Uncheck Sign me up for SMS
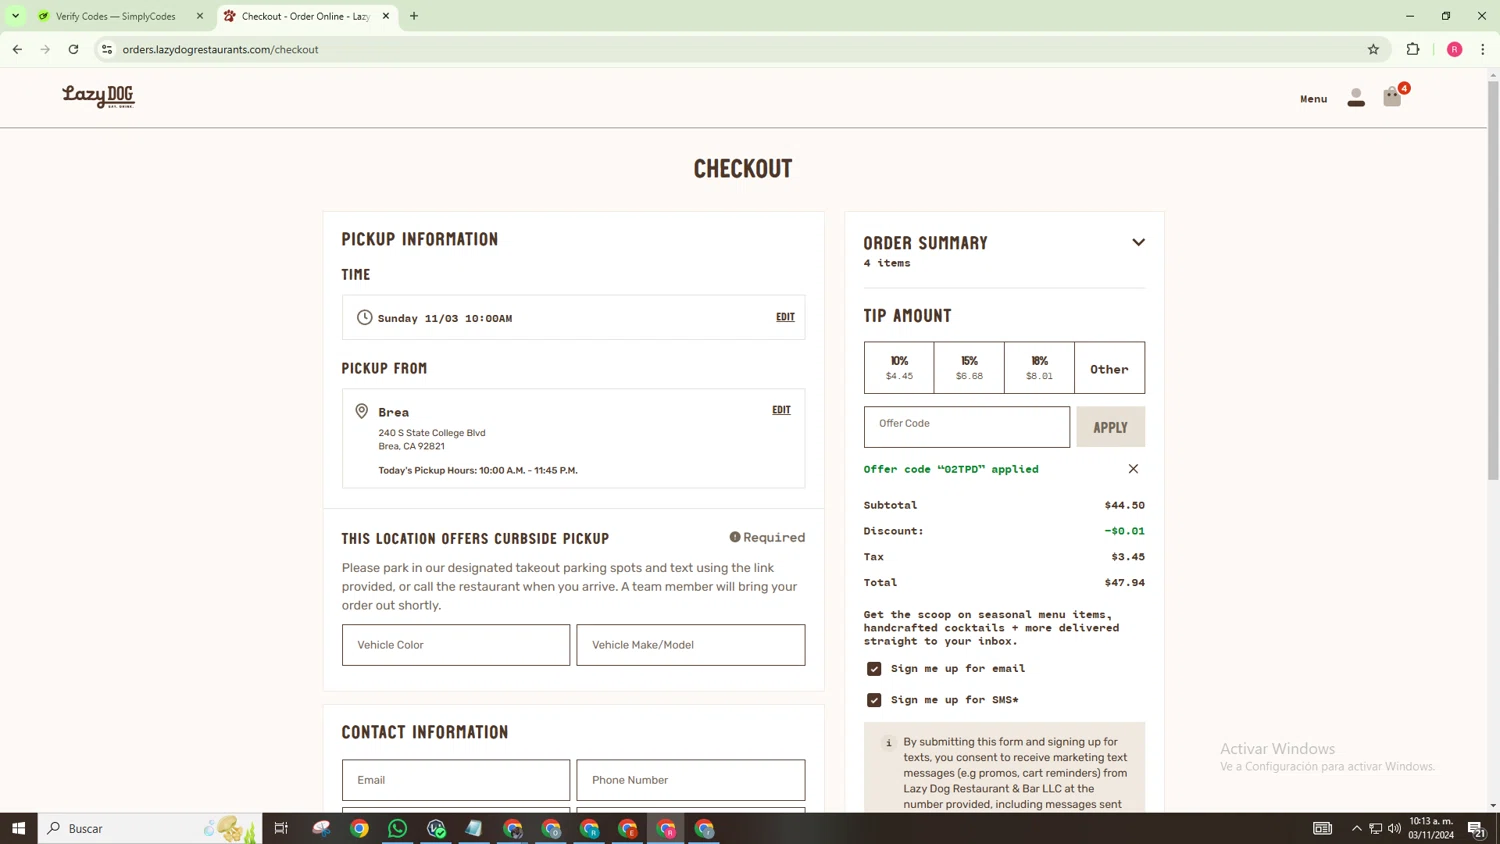 coord(874,700)
